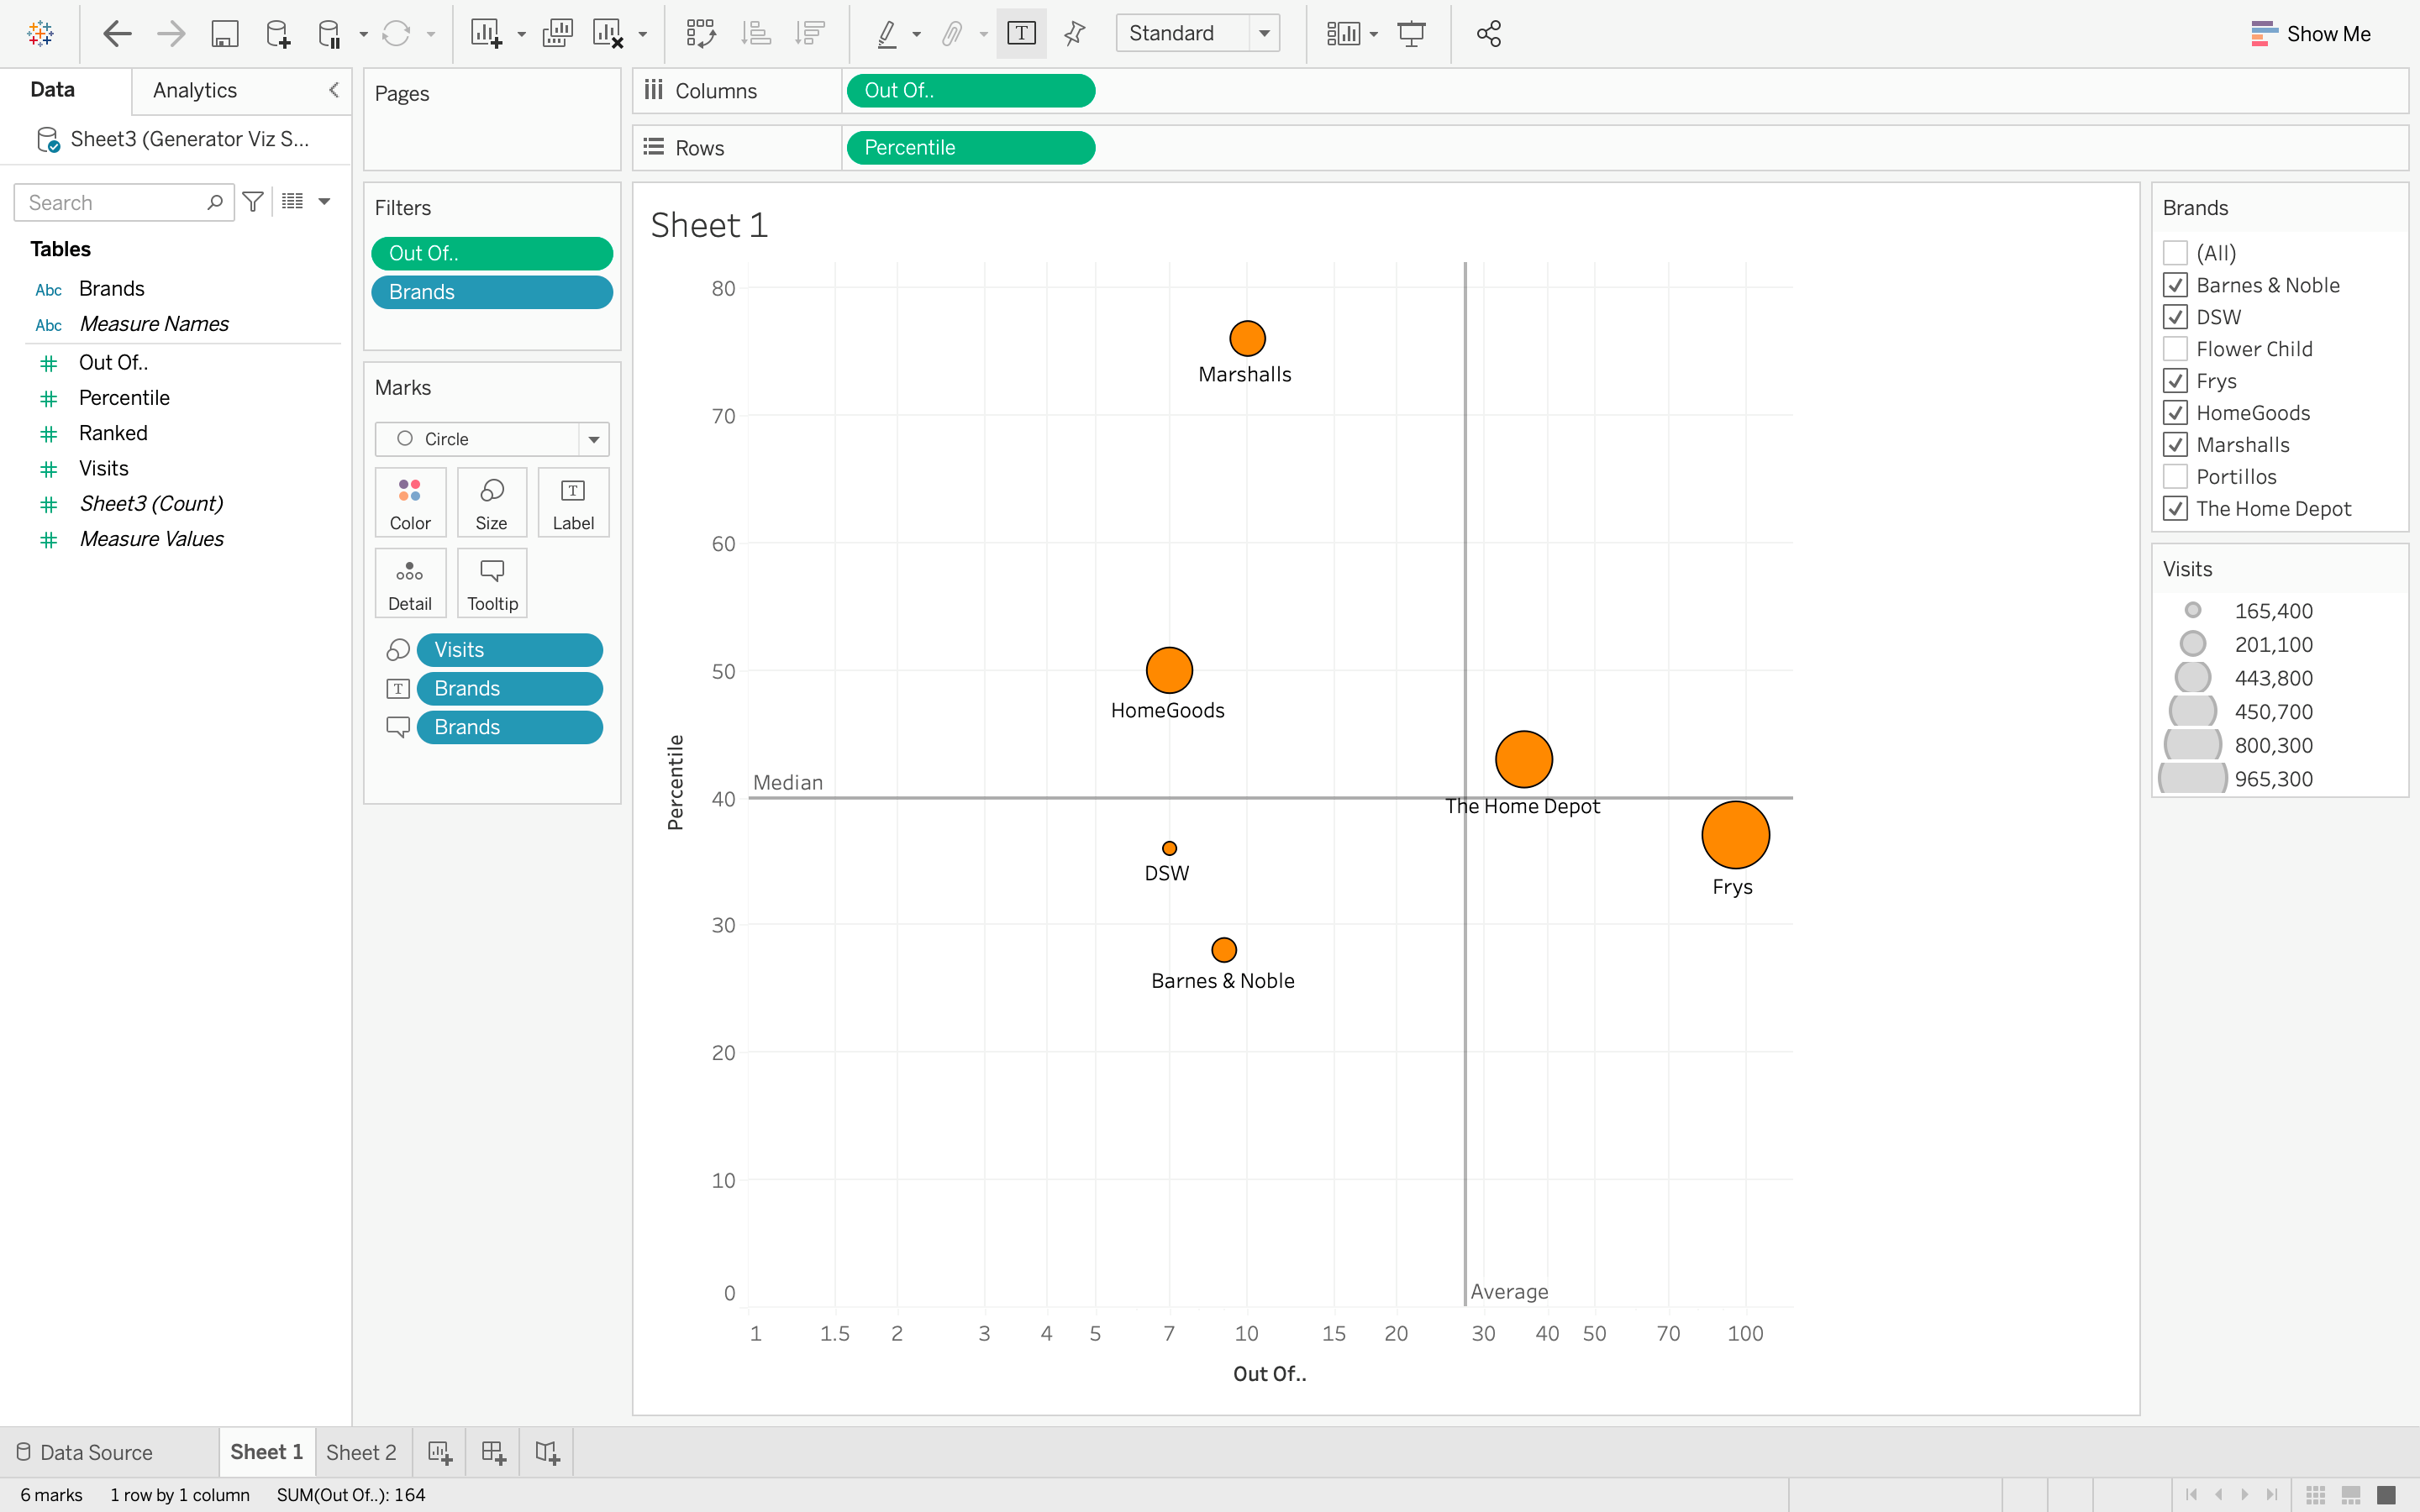2420x1512 pixels.
Task: Select the Undo arrow in the toolbar
Action: [x=116, y=33]
